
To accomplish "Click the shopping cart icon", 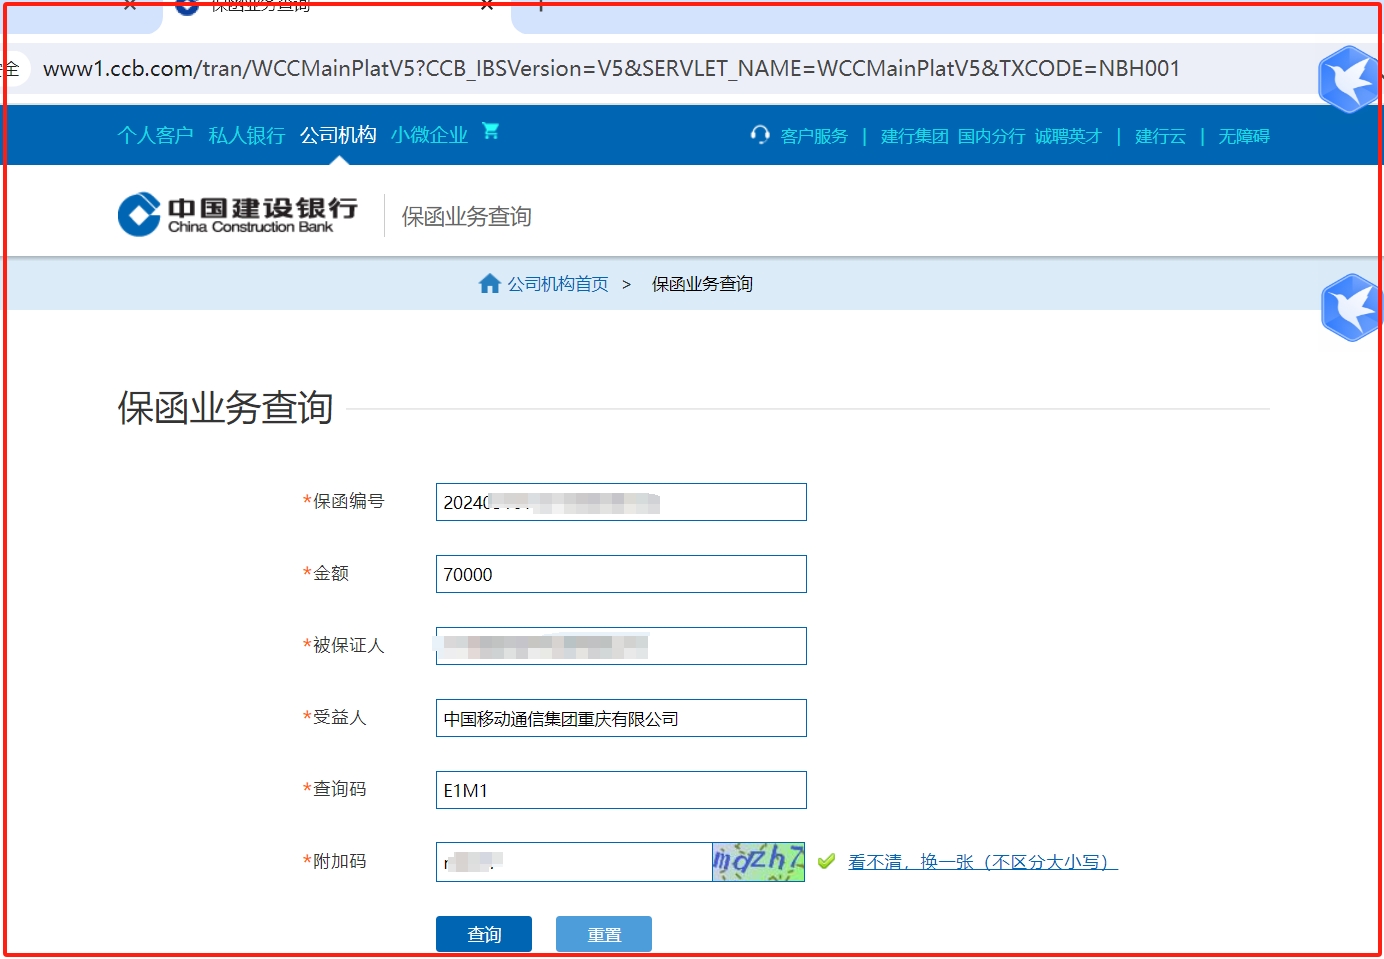I will pyautogui.click(x=490, y=131).
